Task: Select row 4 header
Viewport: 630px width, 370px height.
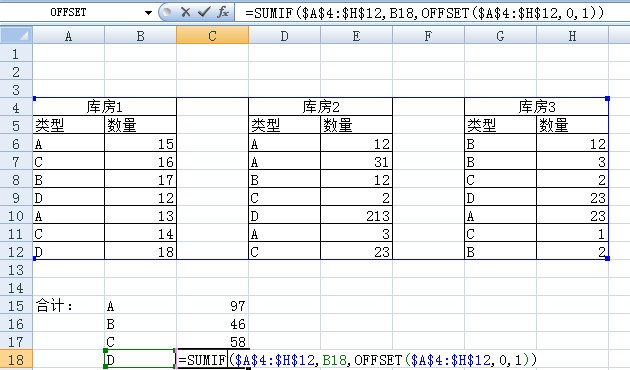Action: tap(16, 107)
